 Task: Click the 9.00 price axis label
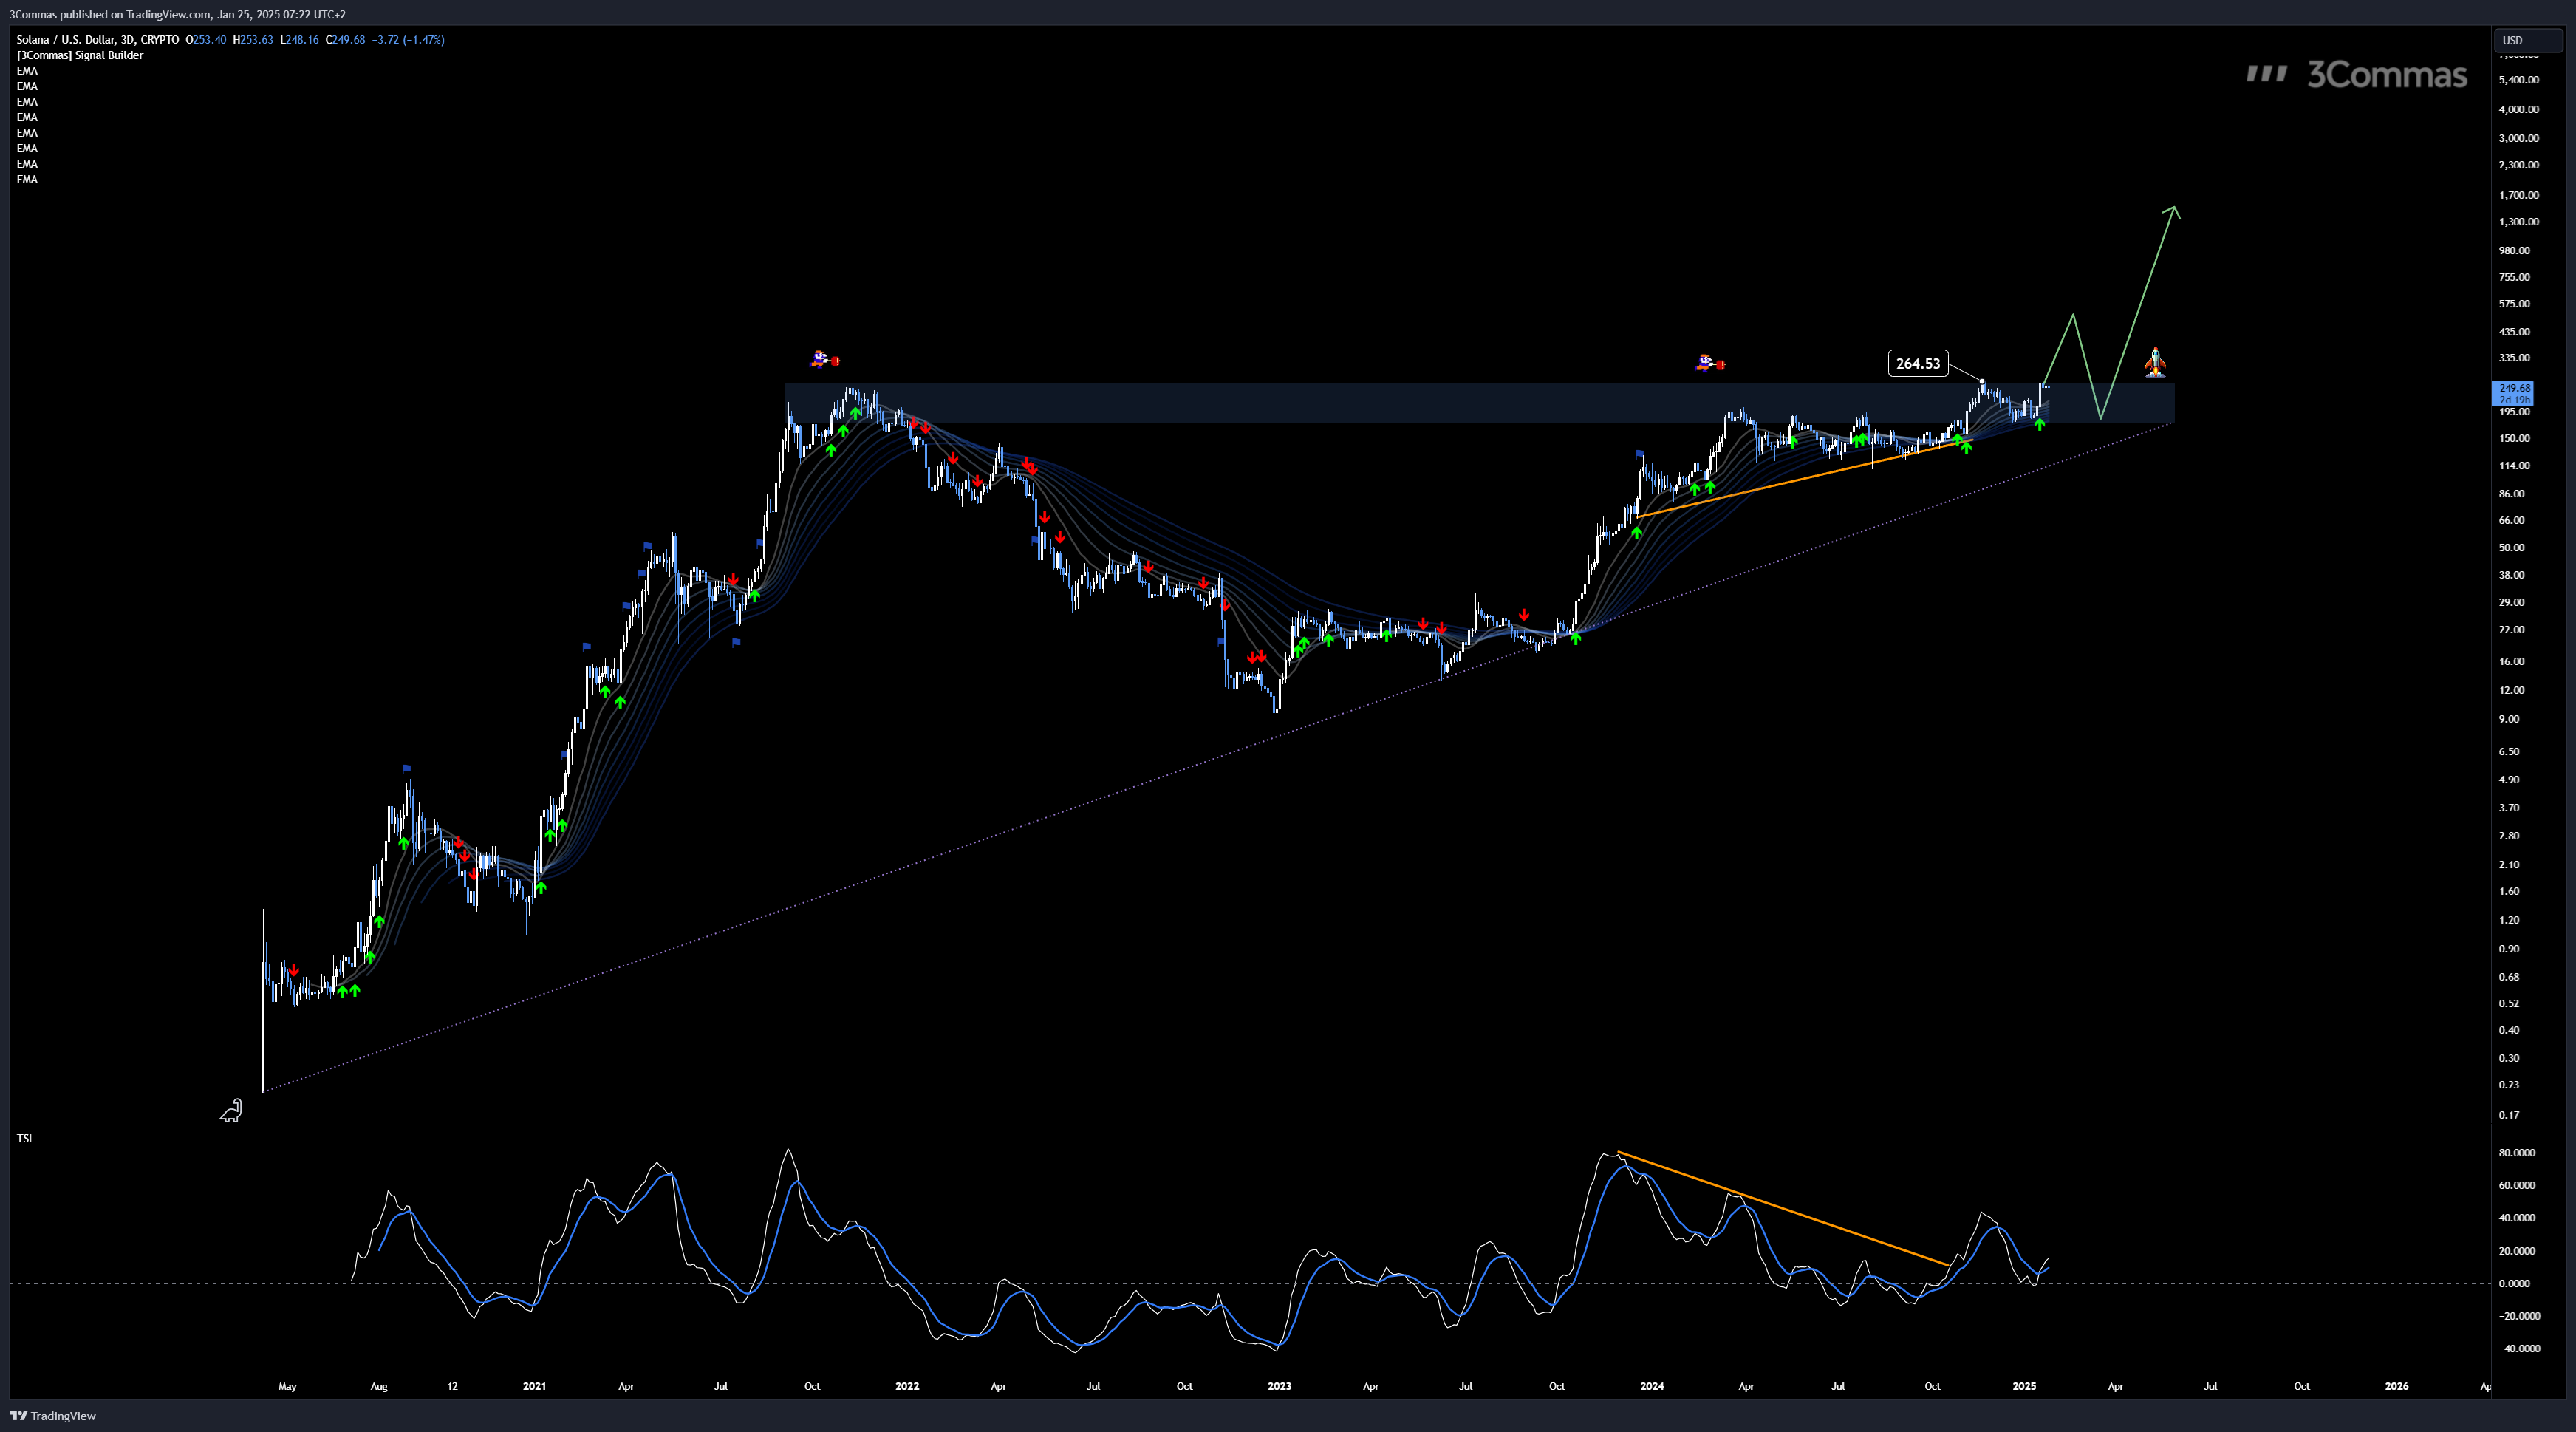(2509, 719)
